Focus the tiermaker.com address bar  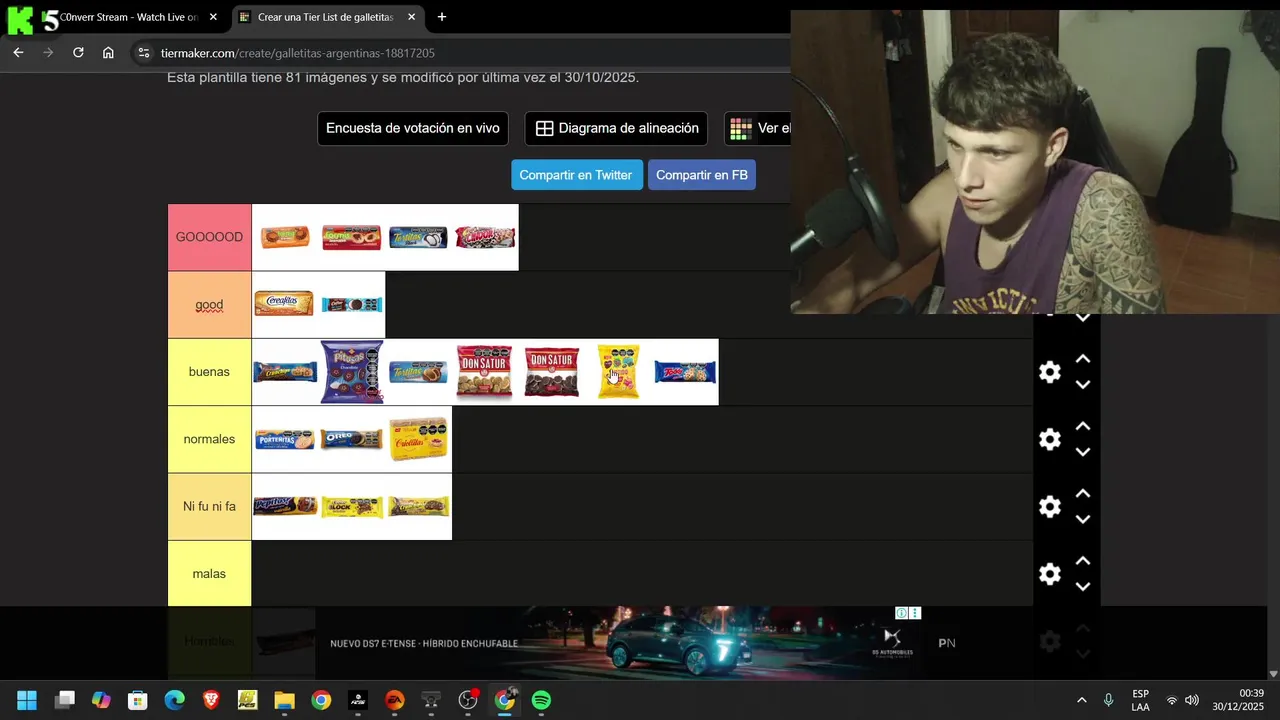(298, 53)
